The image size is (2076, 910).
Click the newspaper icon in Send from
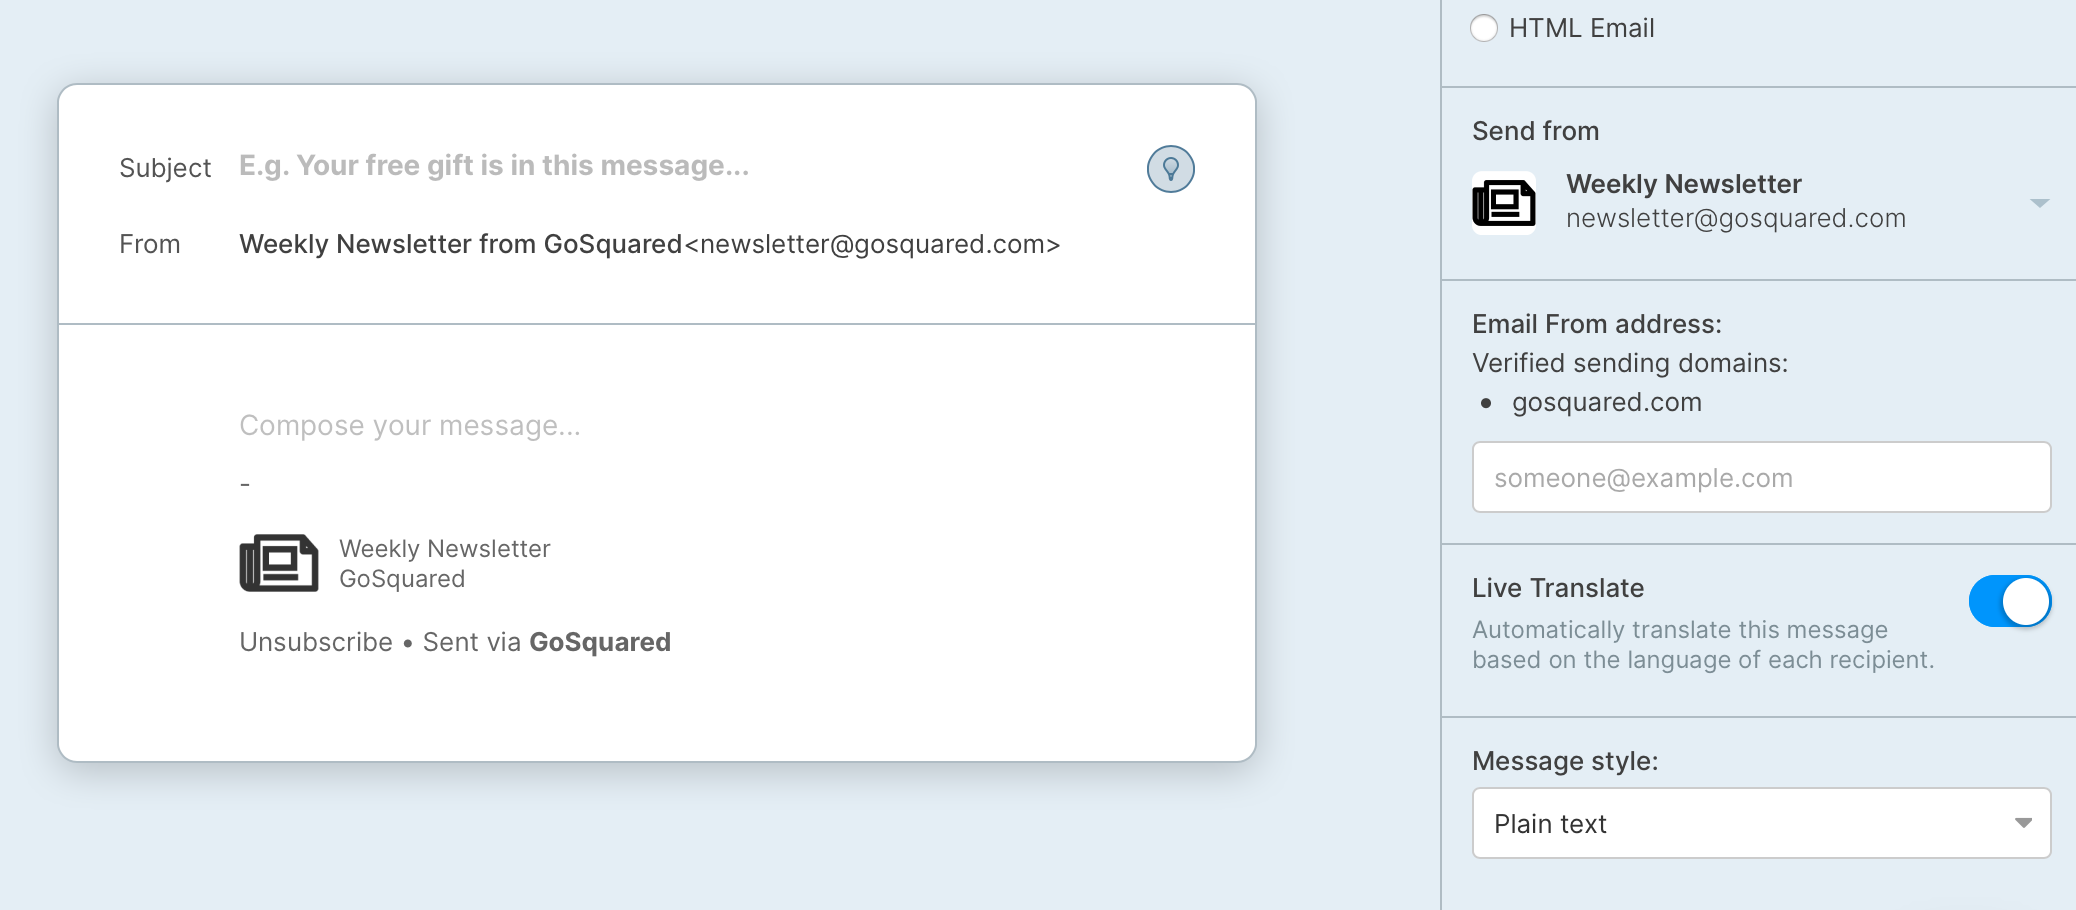pyautogui.click(x=1504, y=203)
